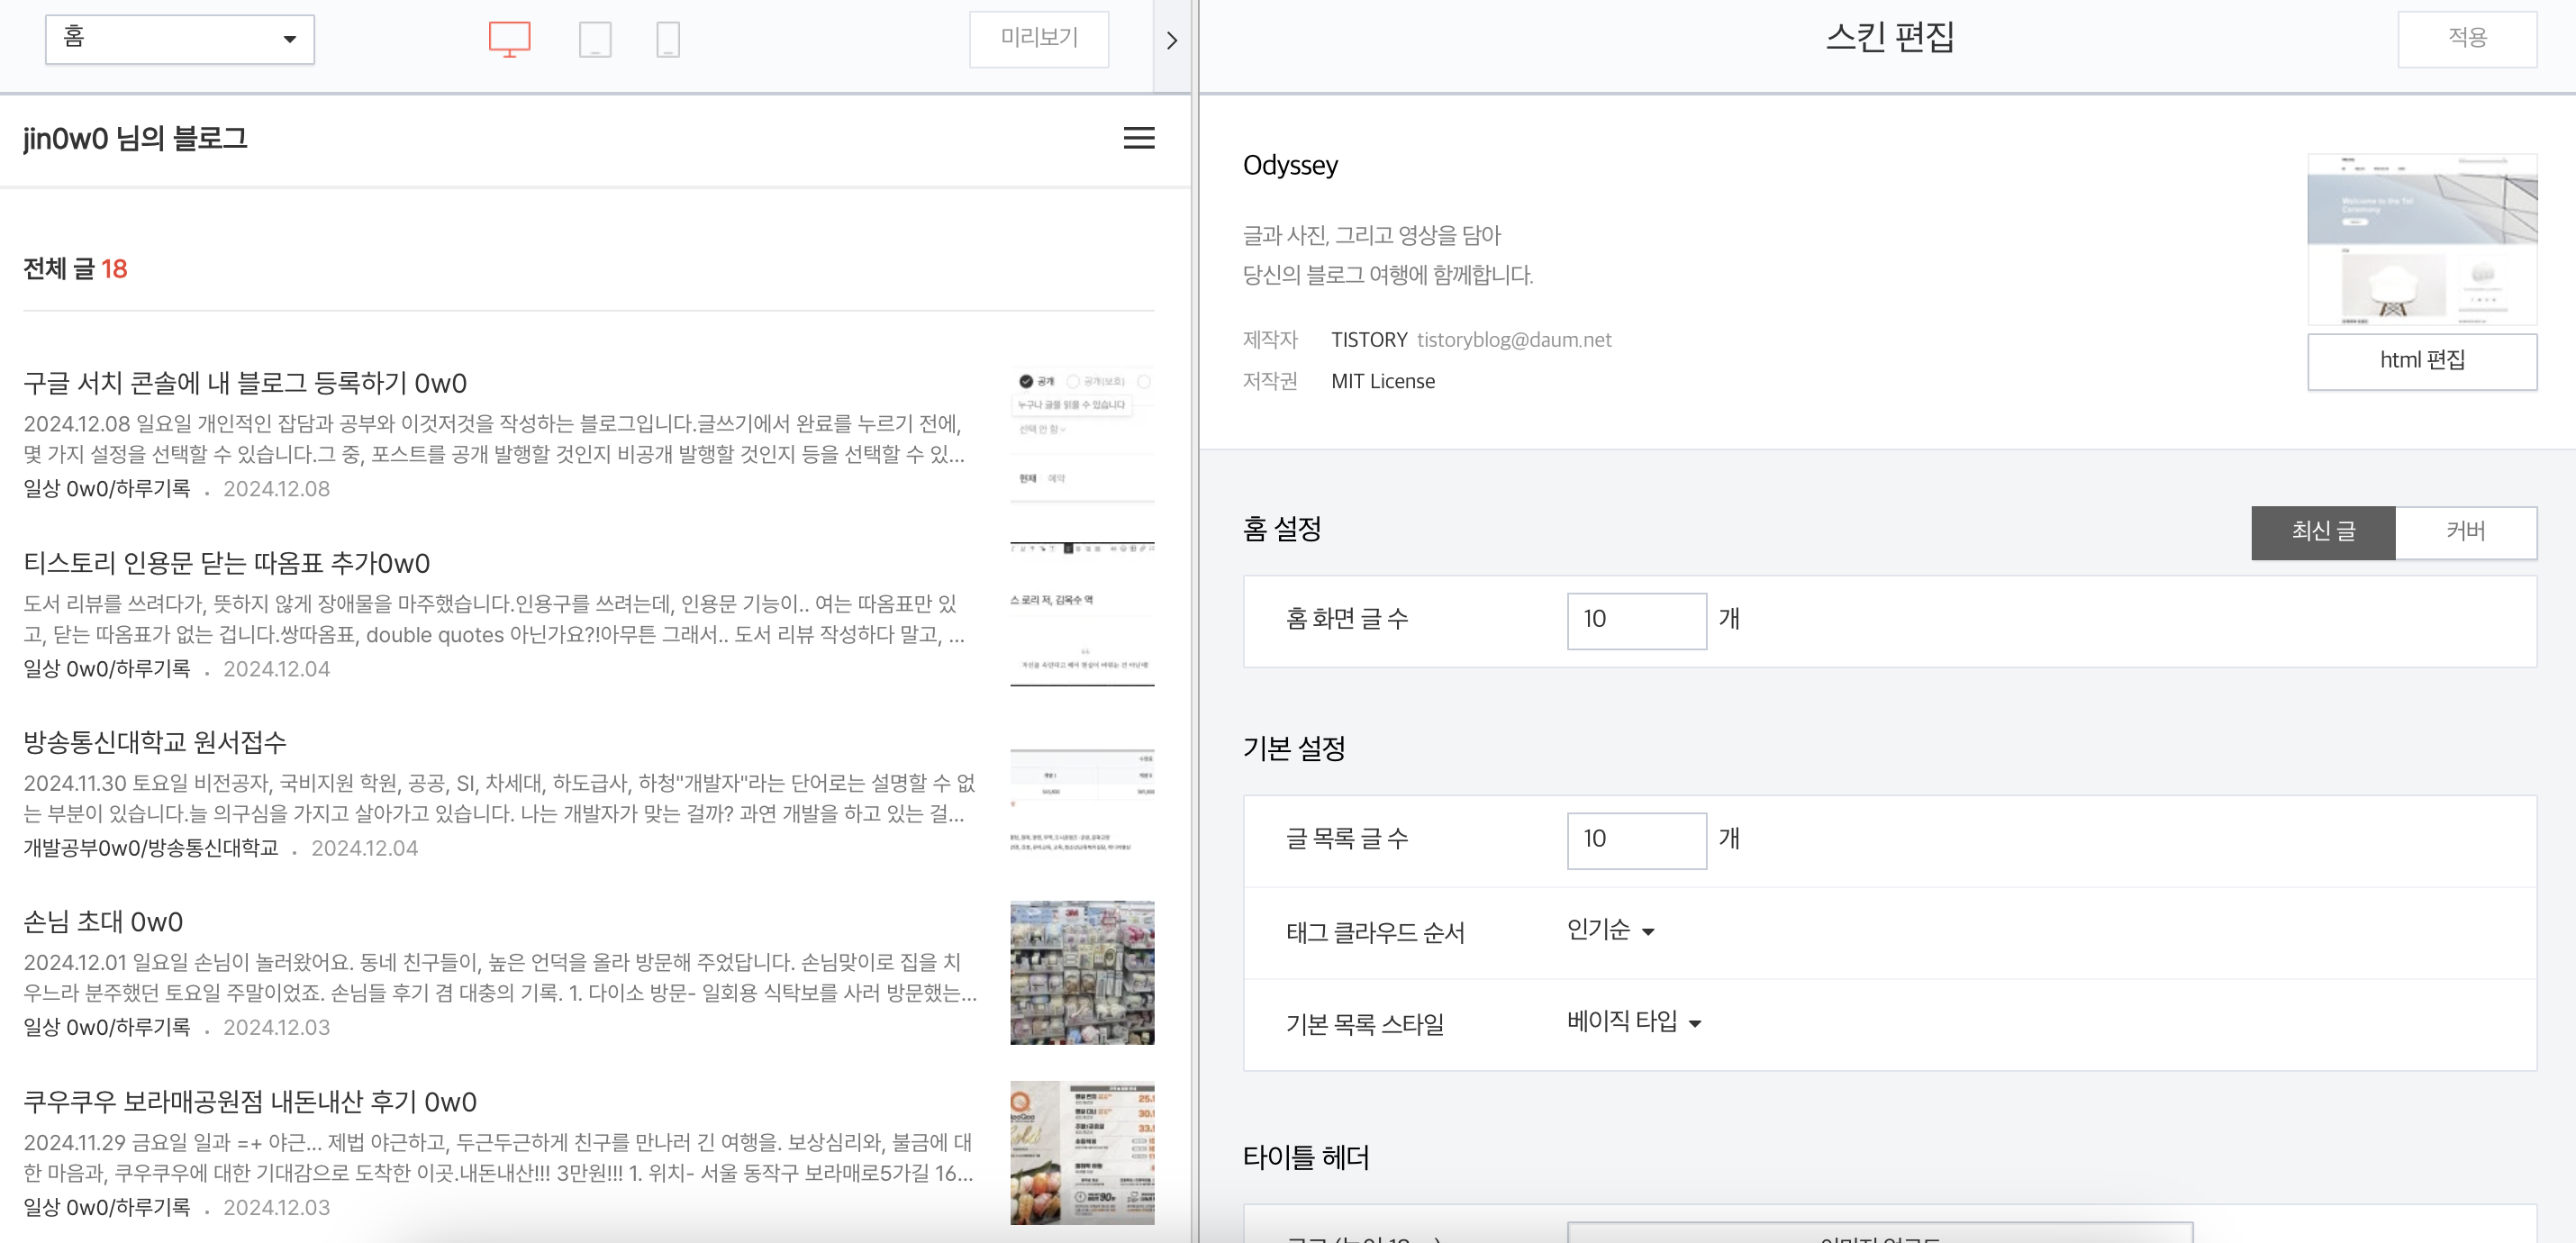Image resolution: width=2576 pixels, height=1243 pixels.
Task: Open post 구글 서치 콘솔에 내 블로그 등록하기
Action: pos(245,383)
